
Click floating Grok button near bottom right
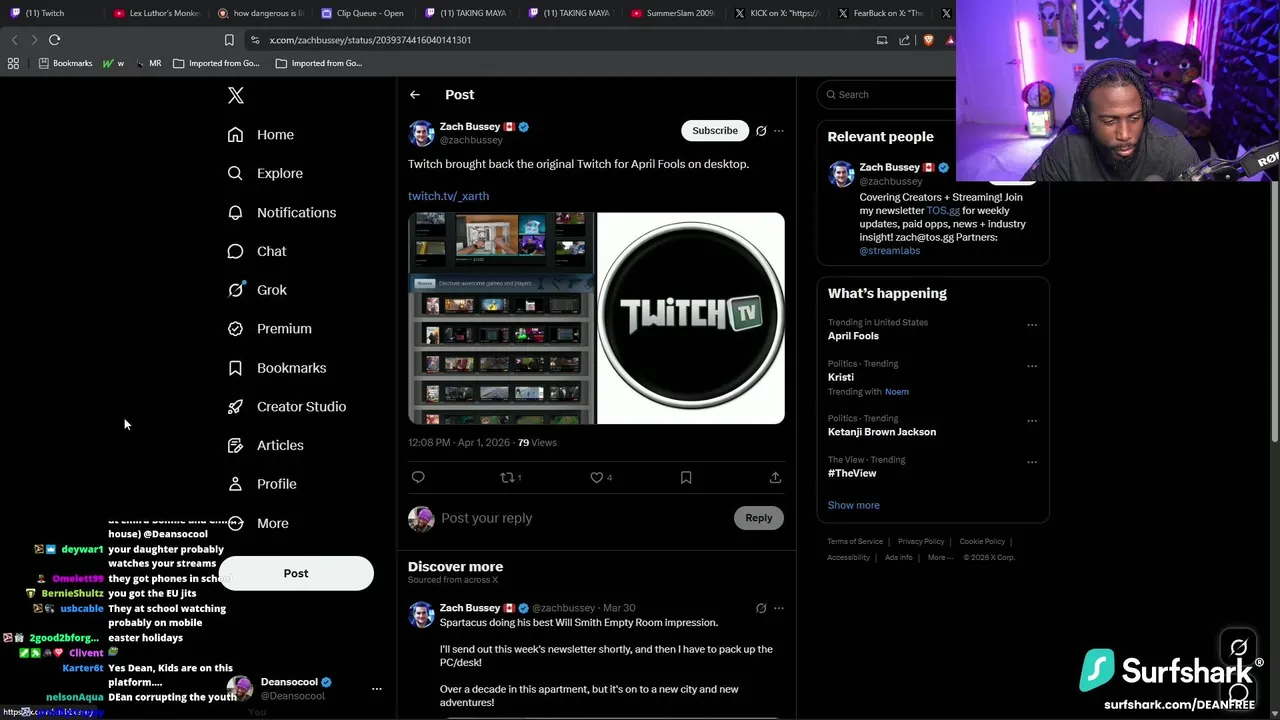coord(1239,648)
